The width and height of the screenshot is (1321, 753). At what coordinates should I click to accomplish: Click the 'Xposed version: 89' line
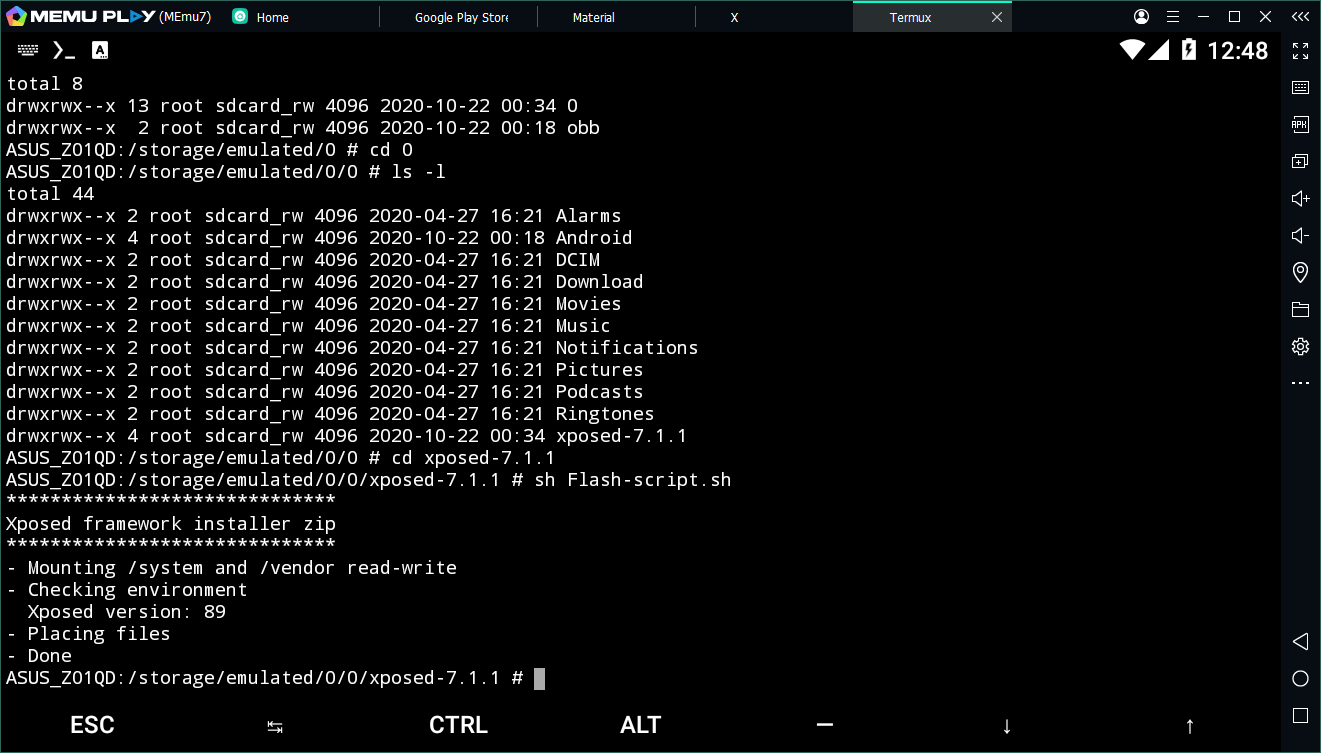127,612
